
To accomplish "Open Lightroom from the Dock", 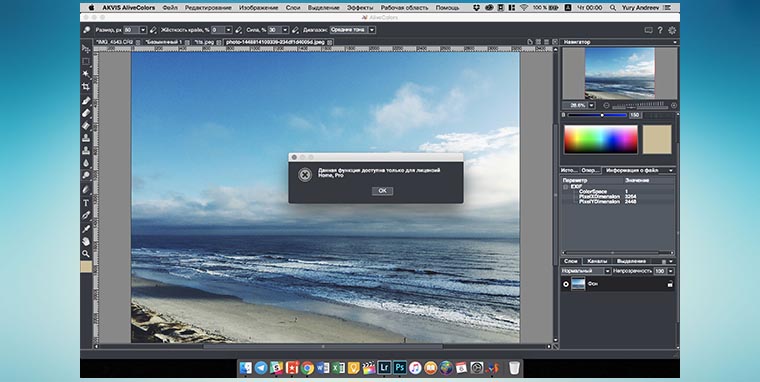I will point(384,368).
